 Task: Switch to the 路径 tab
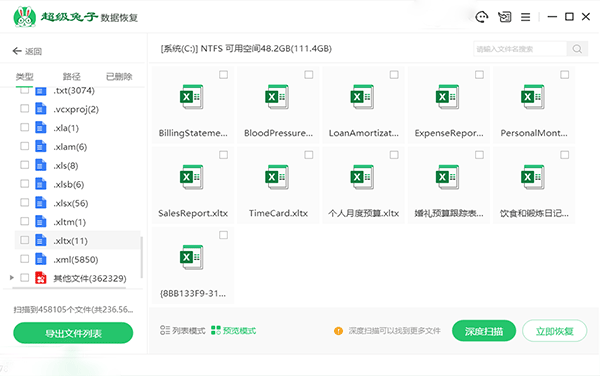(72, 77)
